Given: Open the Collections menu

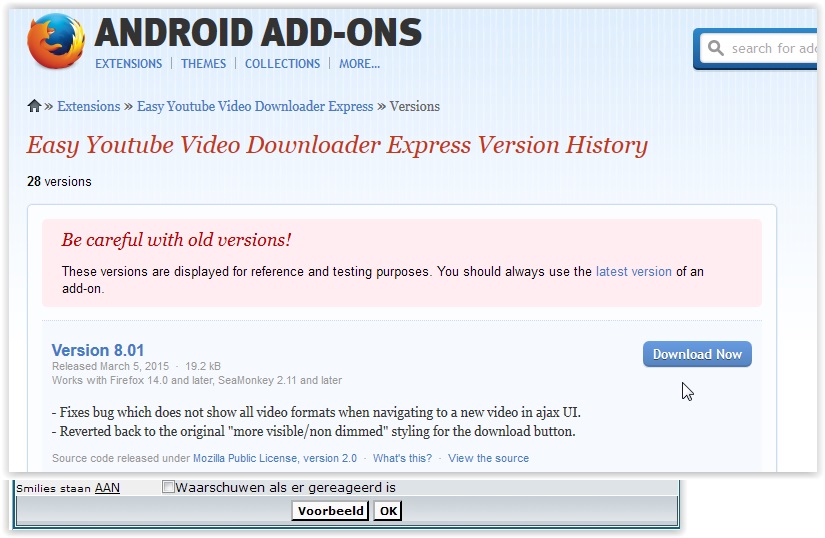Looking at the screenshot, I should click(x=282, y=64).
